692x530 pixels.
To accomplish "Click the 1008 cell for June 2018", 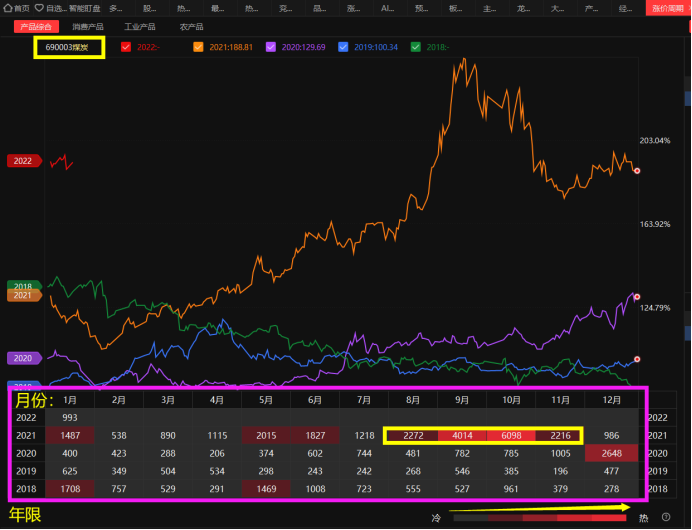I will [315, 489].
